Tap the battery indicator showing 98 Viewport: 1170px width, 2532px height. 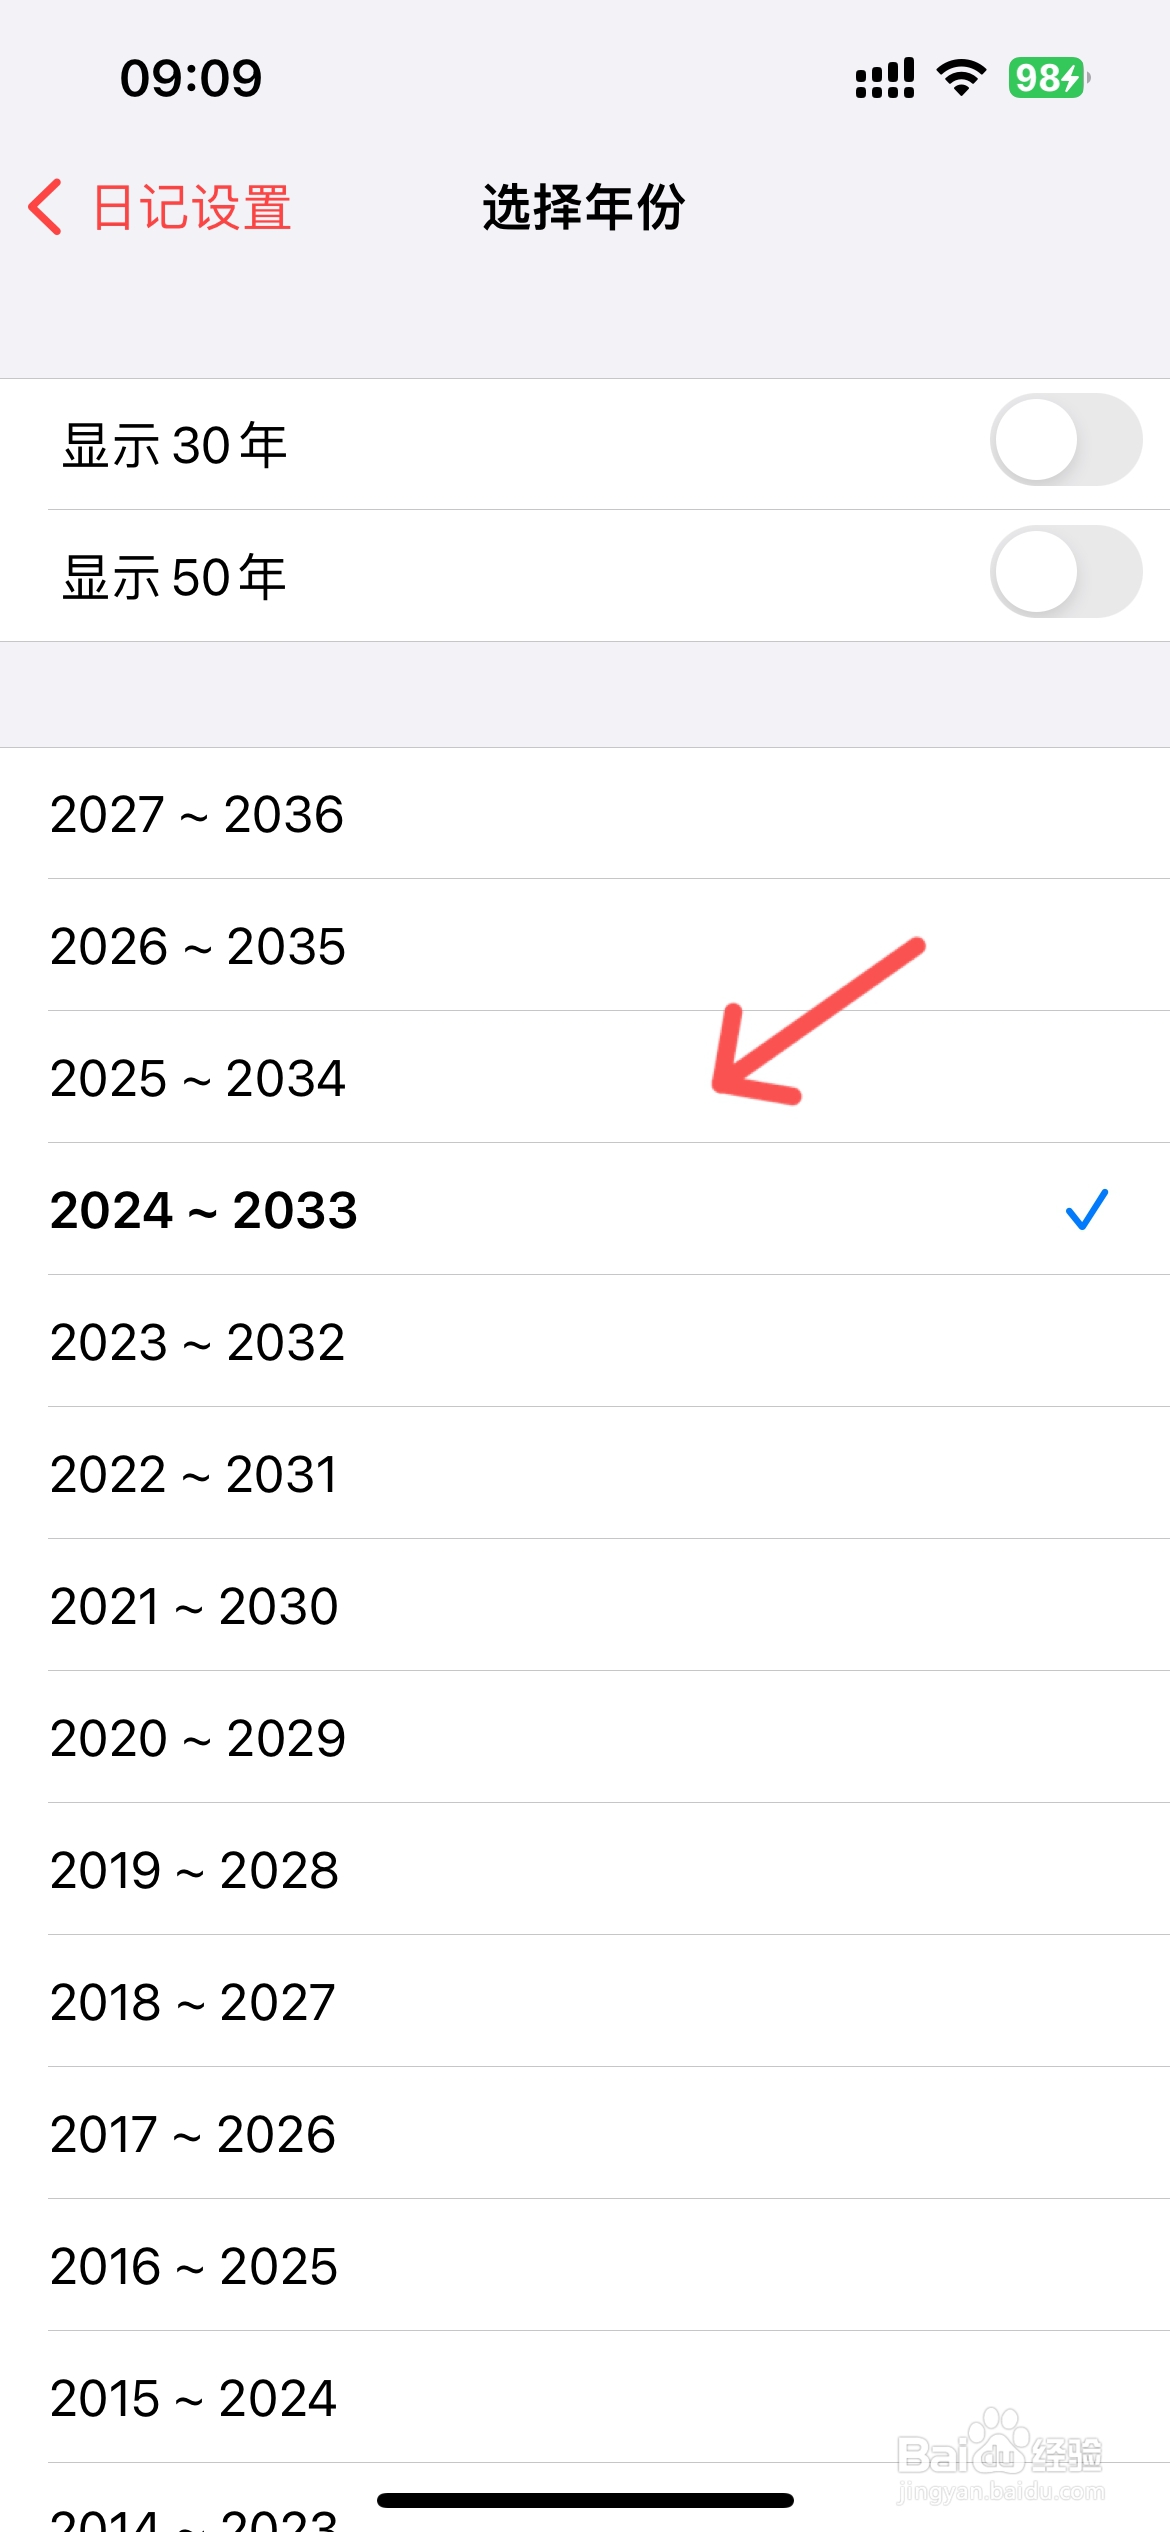tap(1049, 77)
